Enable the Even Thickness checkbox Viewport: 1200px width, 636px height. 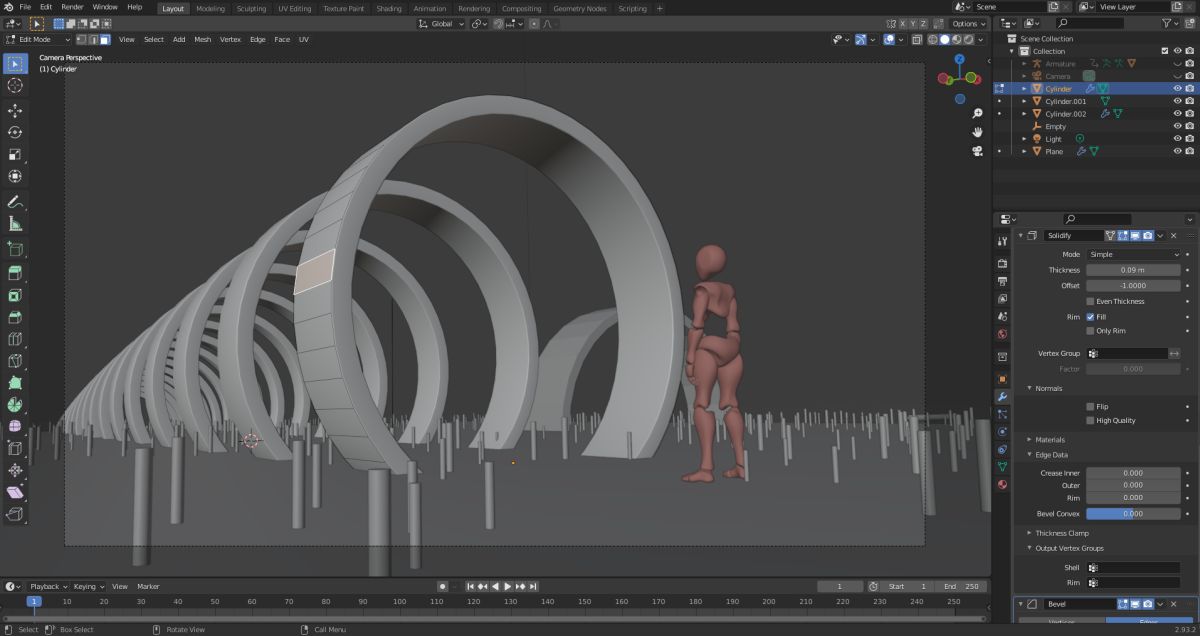(x=1090, y=301)
